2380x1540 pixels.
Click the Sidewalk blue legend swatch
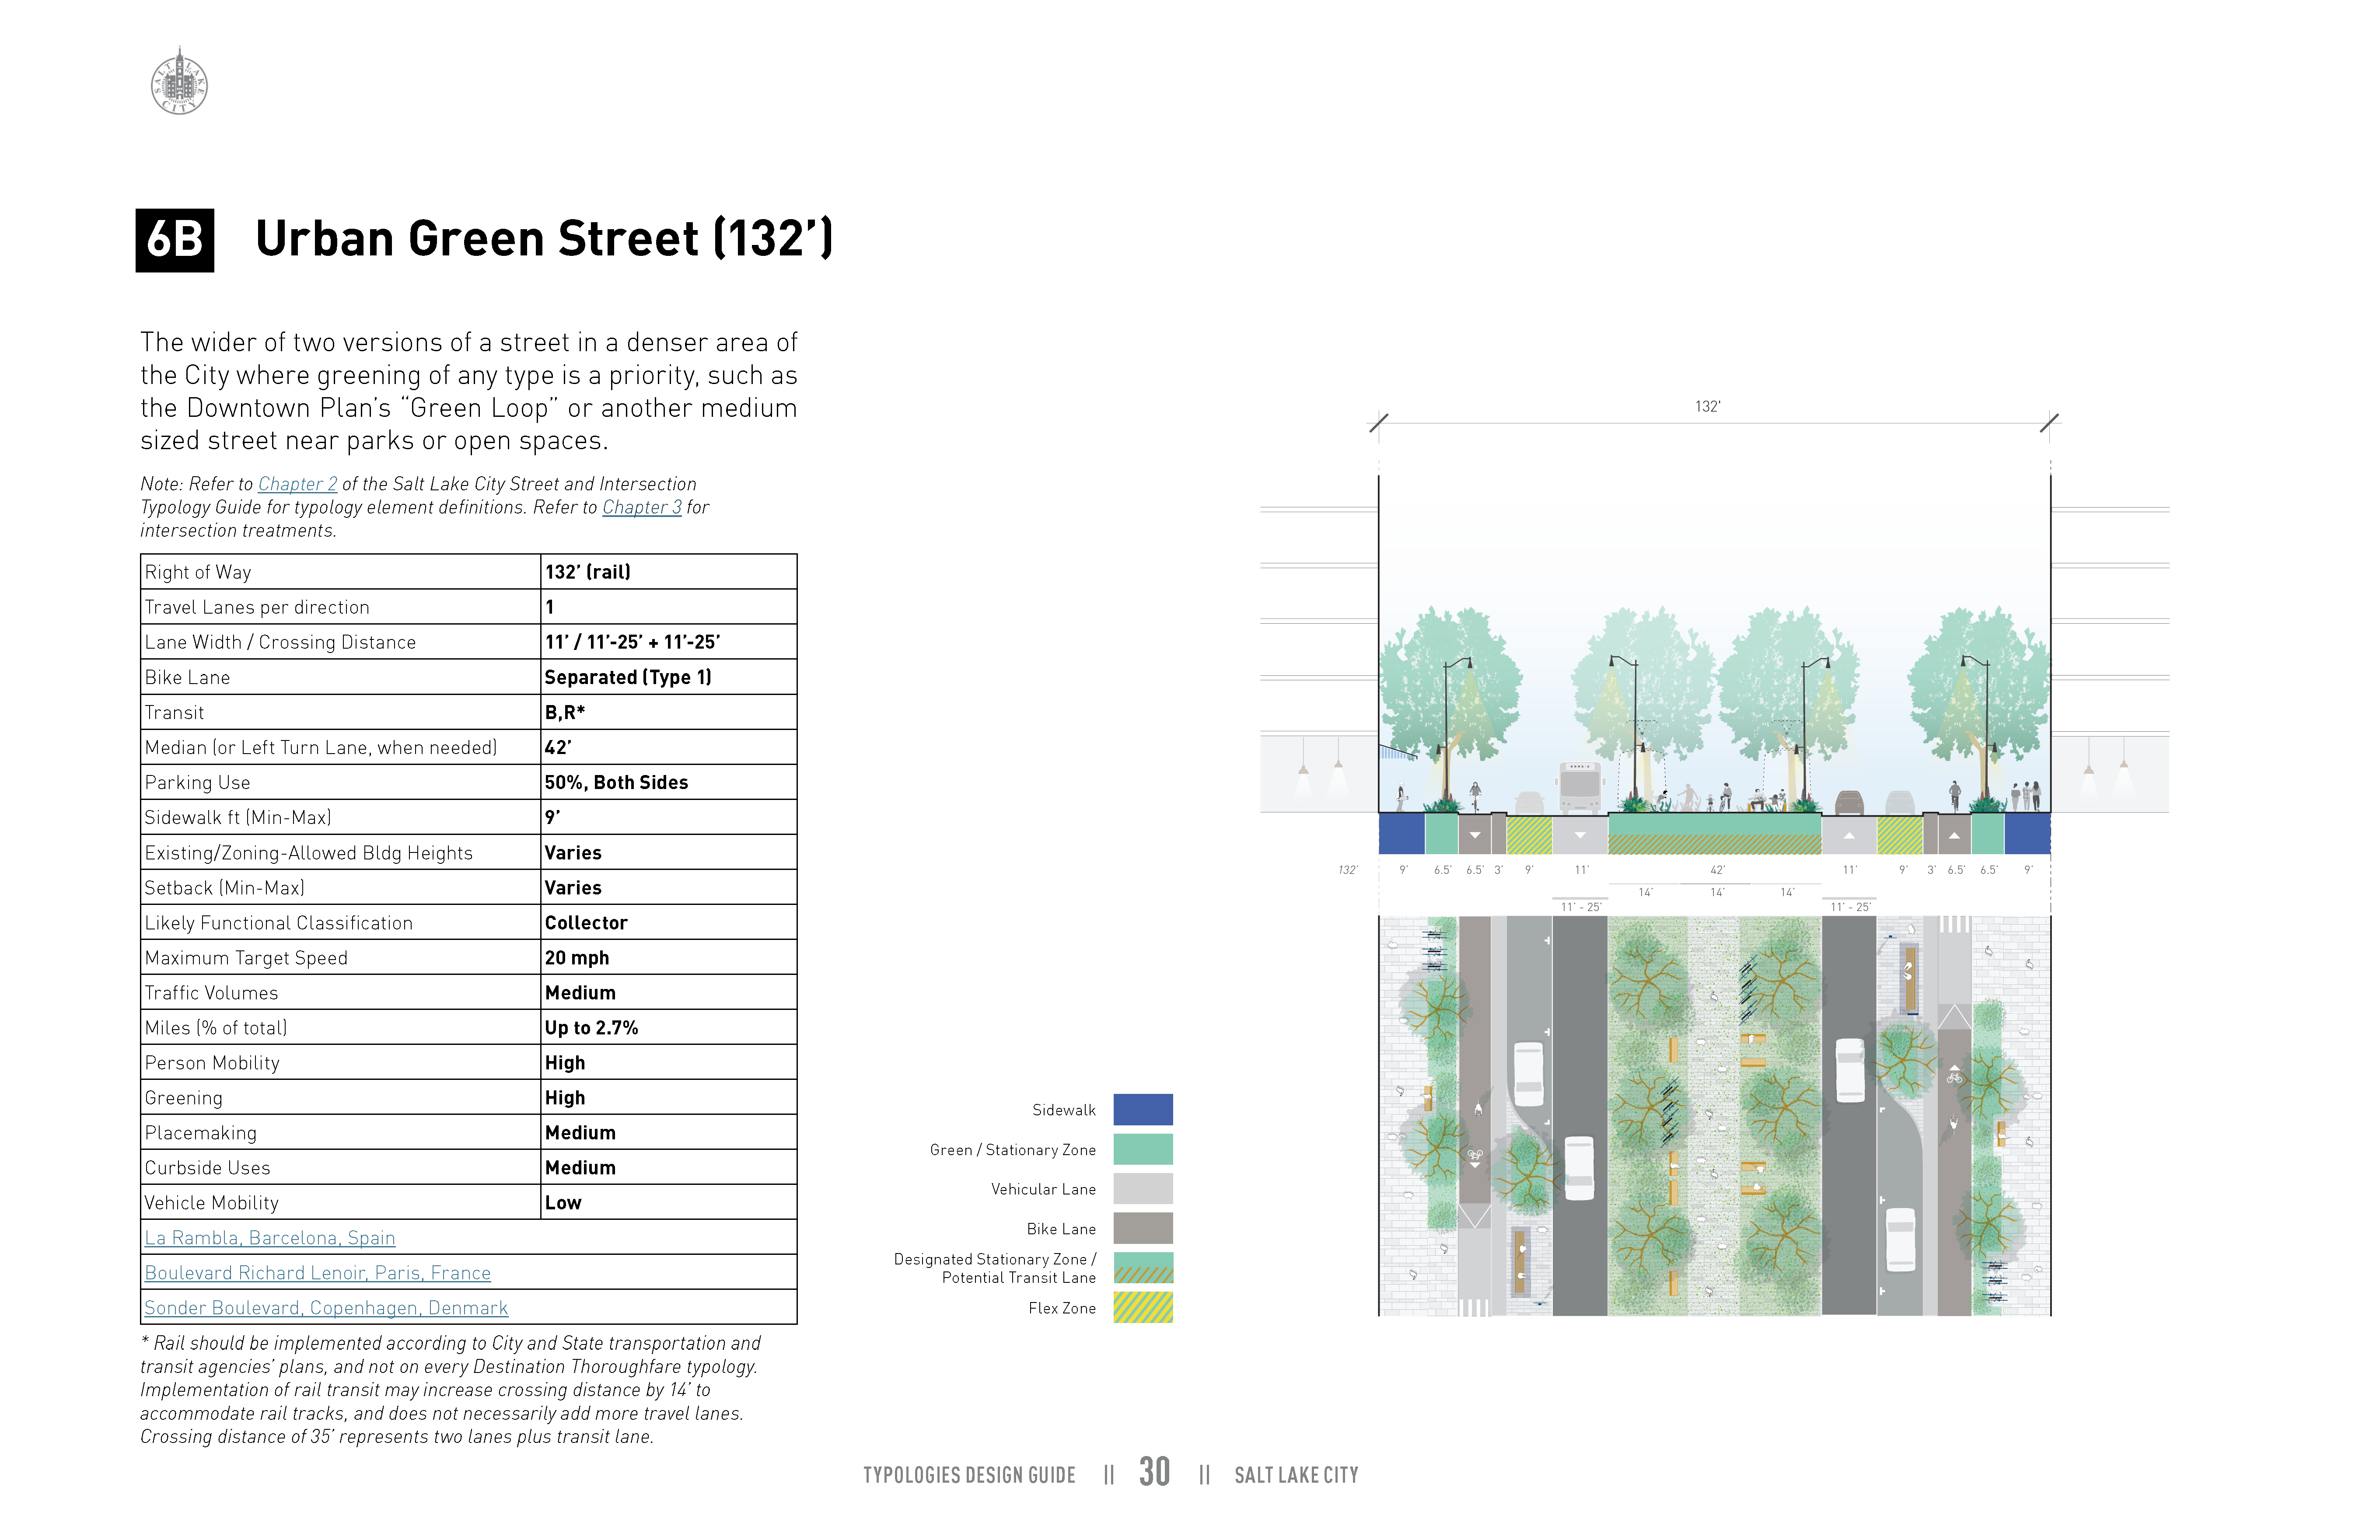pos(1143,1110)
